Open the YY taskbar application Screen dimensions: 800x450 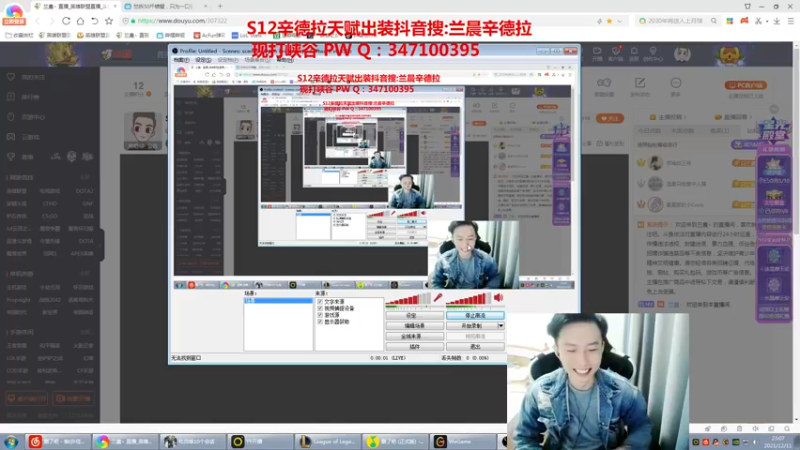coord(260,441)
